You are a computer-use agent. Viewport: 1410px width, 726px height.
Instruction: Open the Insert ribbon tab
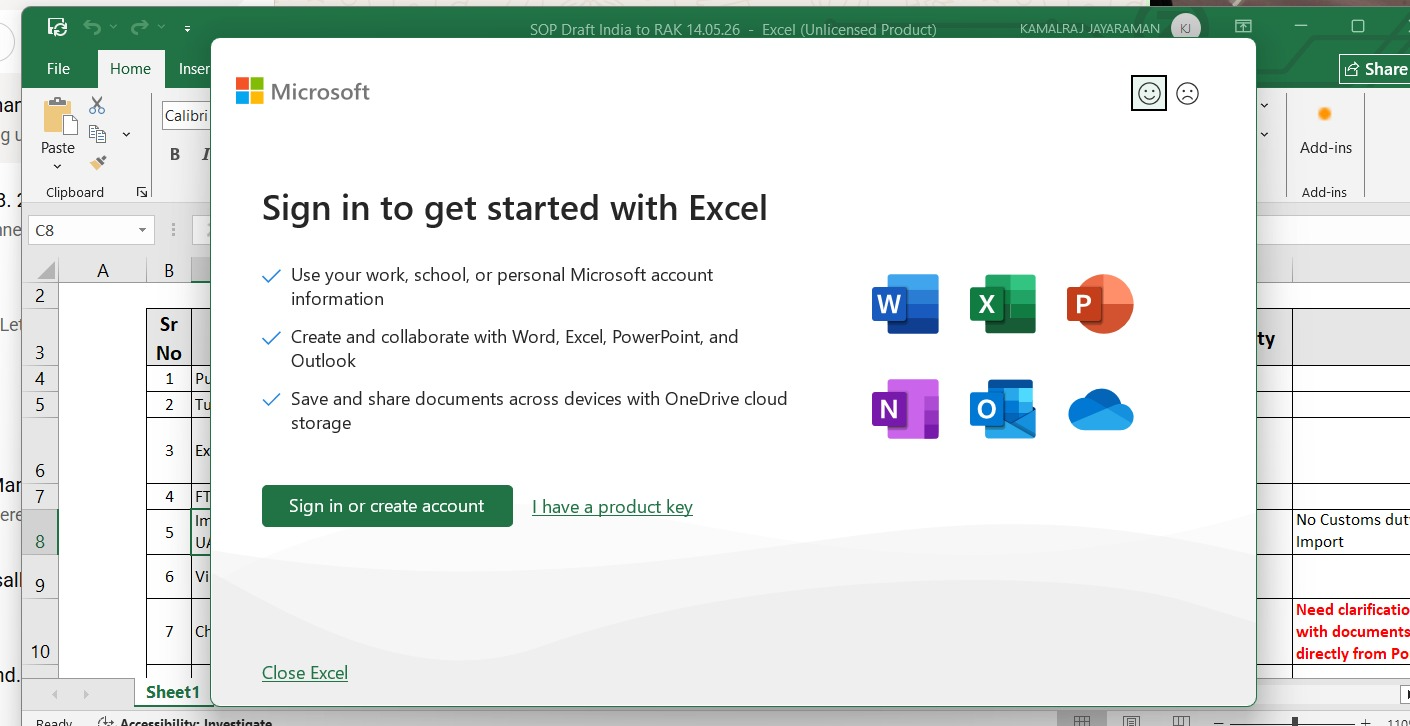(193, 69)
